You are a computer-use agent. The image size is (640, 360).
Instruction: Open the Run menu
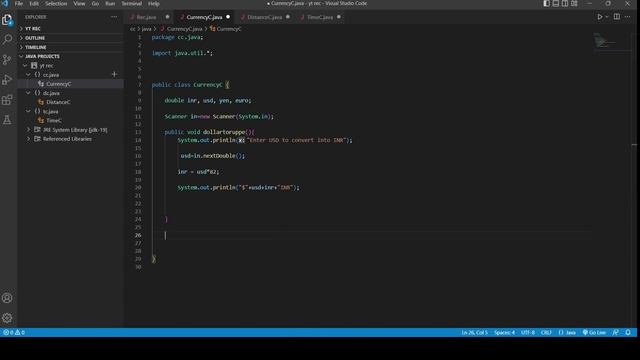[110, 3]
